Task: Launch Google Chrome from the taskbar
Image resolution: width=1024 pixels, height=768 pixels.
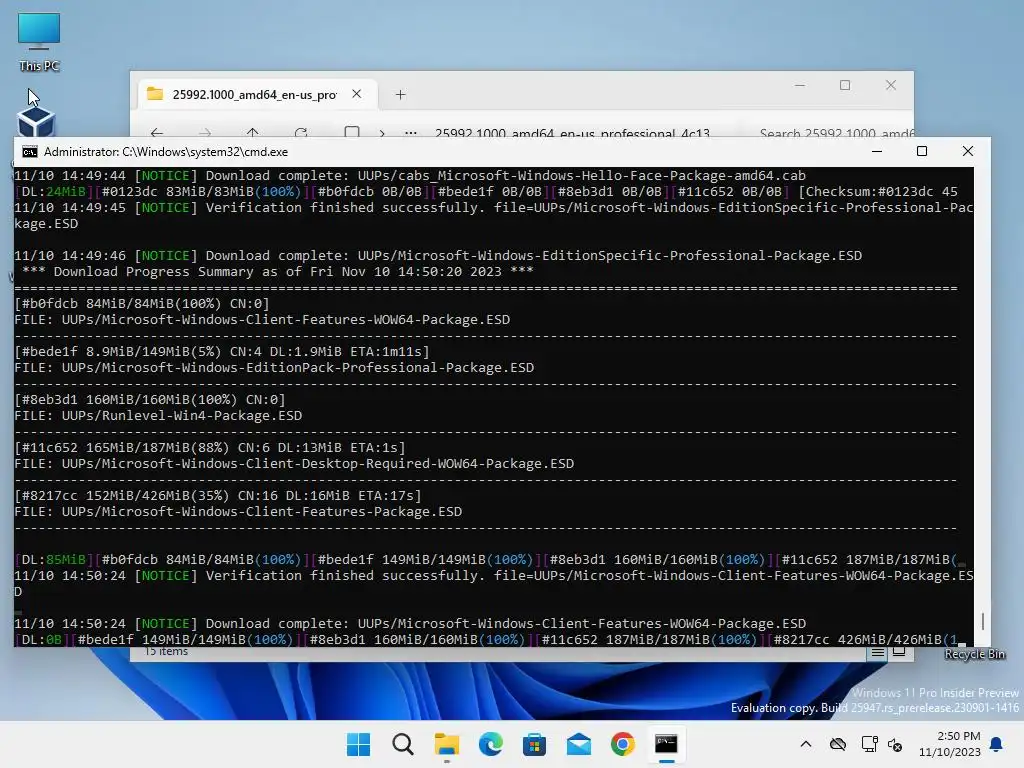Action: coord(622,744)
